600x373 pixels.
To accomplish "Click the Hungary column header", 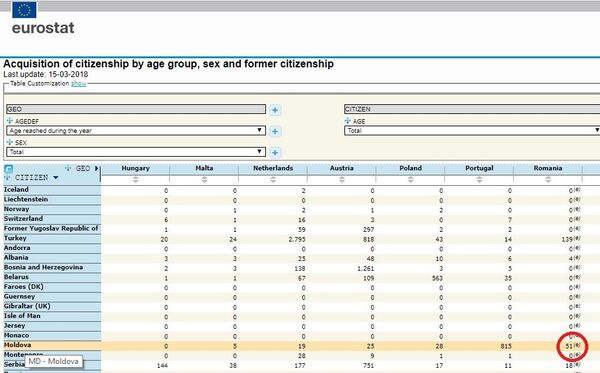I will tap(135, 168).
